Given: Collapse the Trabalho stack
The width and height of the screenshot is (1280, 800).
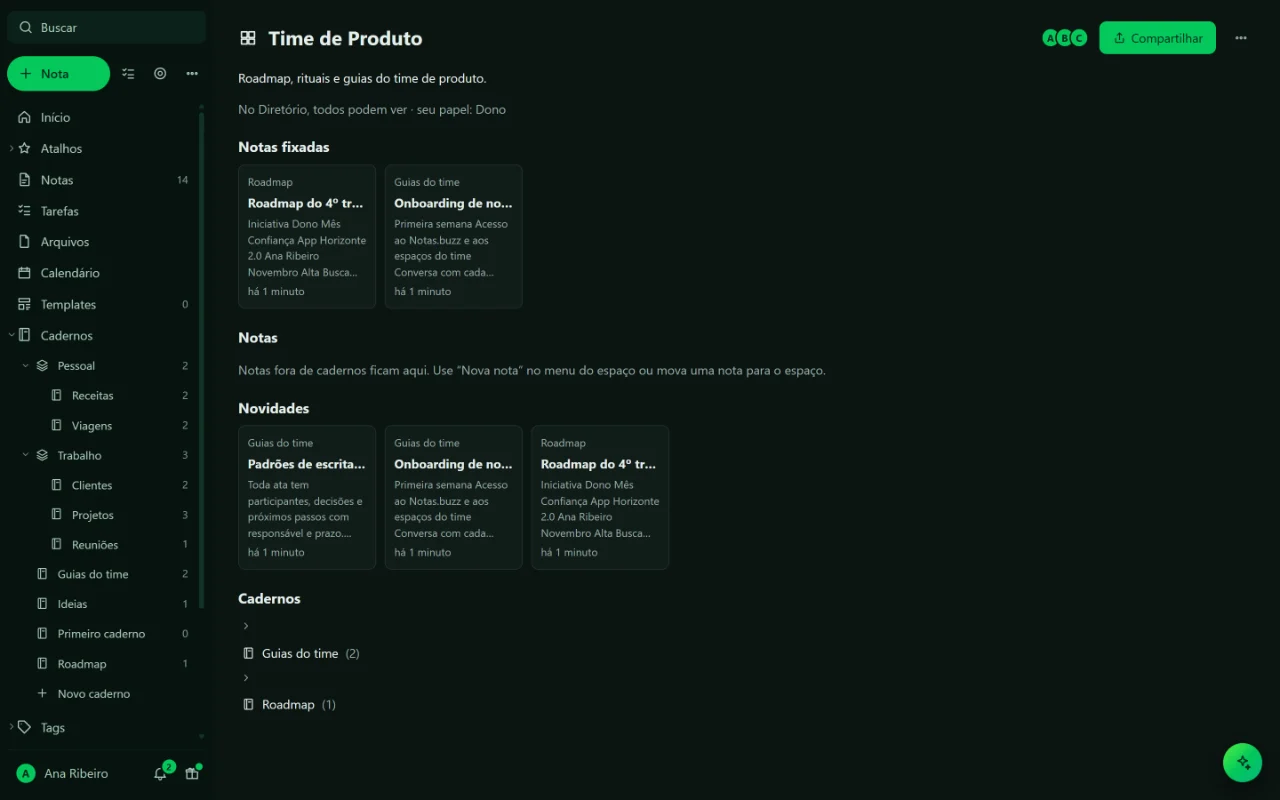Looking at the screenshot, I should coord(26,456).
